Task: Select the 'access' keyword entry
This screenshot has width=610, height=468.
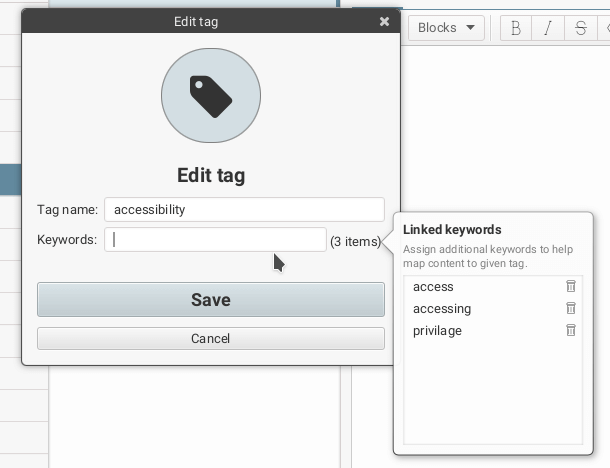Action: 434,287
